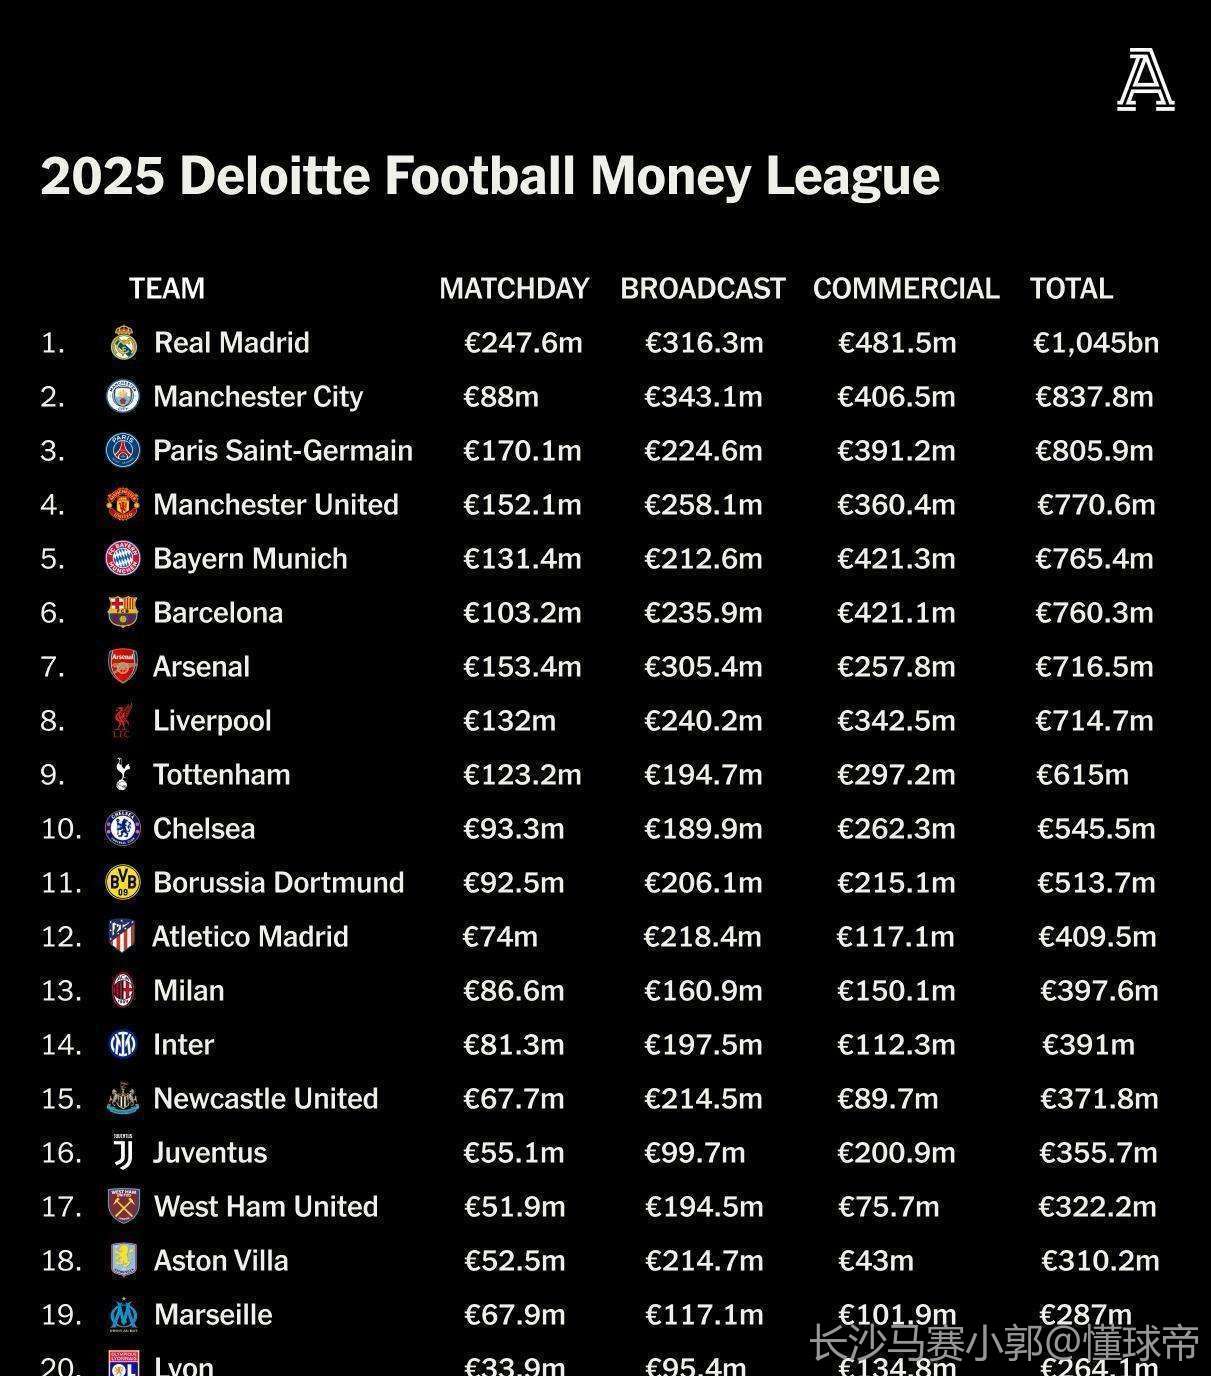Click the COMMERCIAL column header

(x=906, y=289)
